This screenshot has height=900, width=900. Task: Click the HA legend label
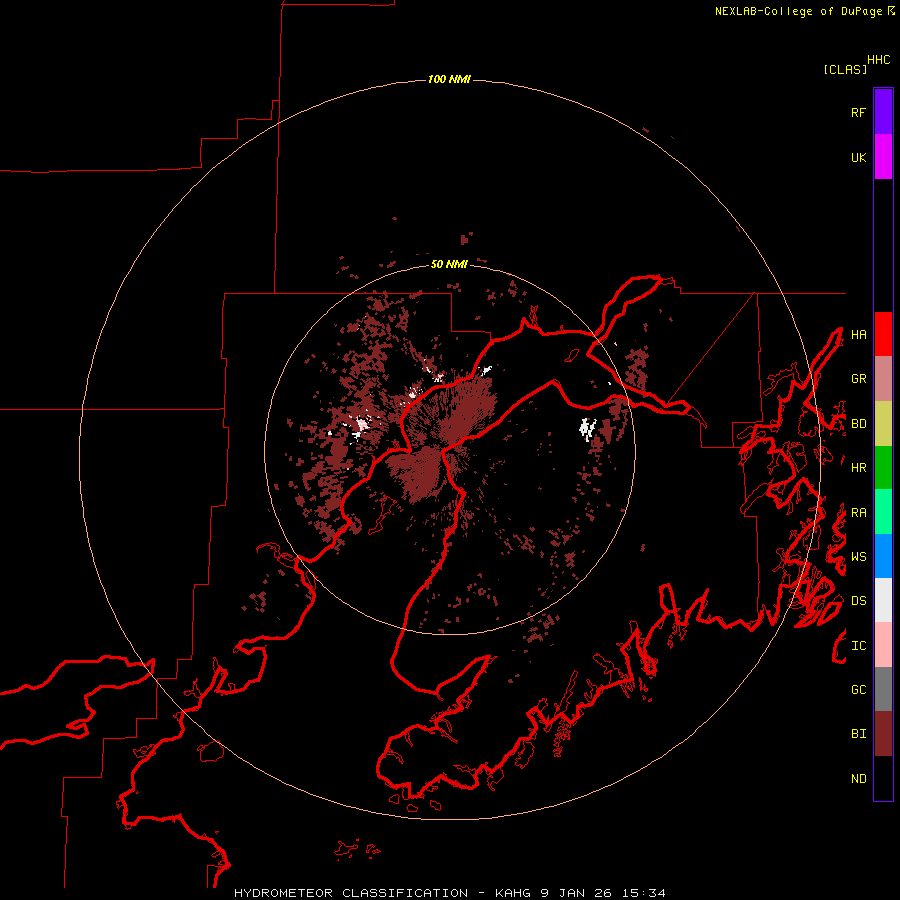click(859, 335)
